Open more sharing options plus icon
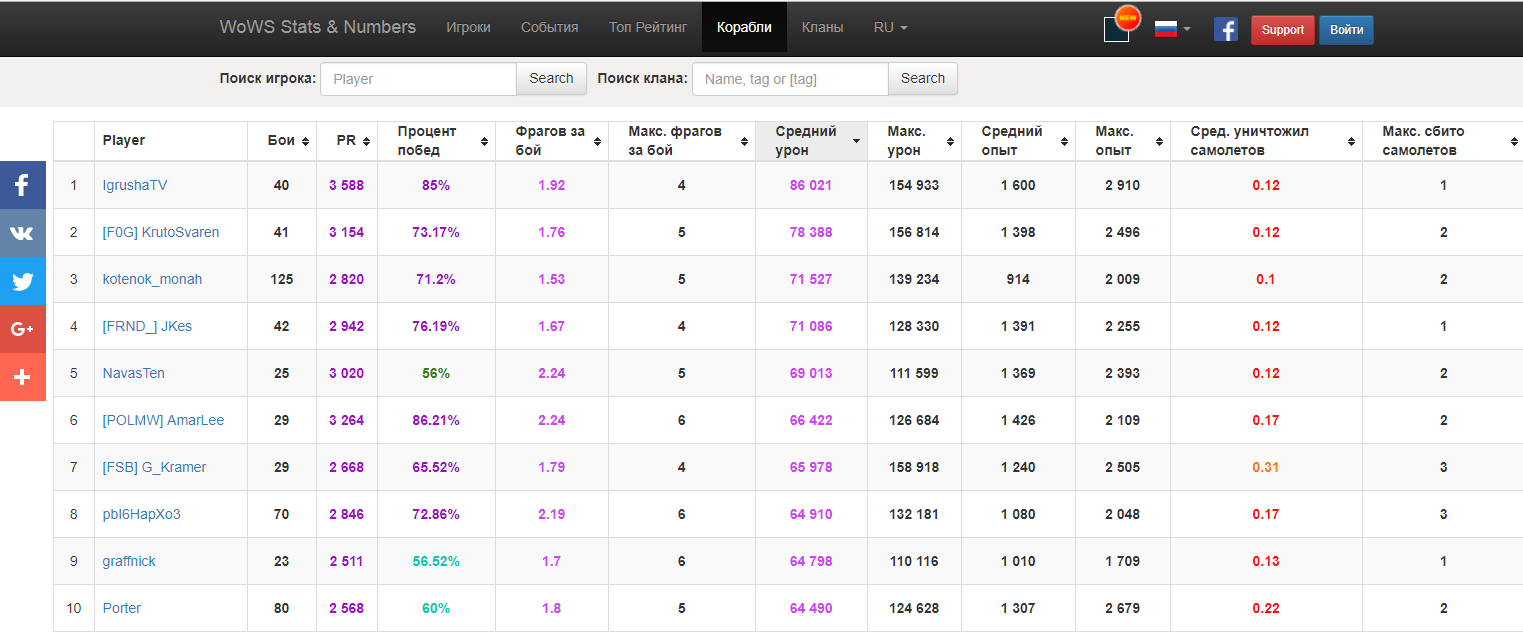 click(22, 377)
